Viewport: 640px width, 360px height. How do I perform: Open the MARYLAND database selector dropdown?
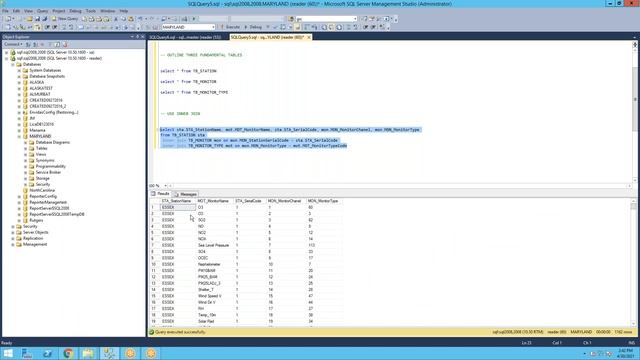(x=213, y=27)
